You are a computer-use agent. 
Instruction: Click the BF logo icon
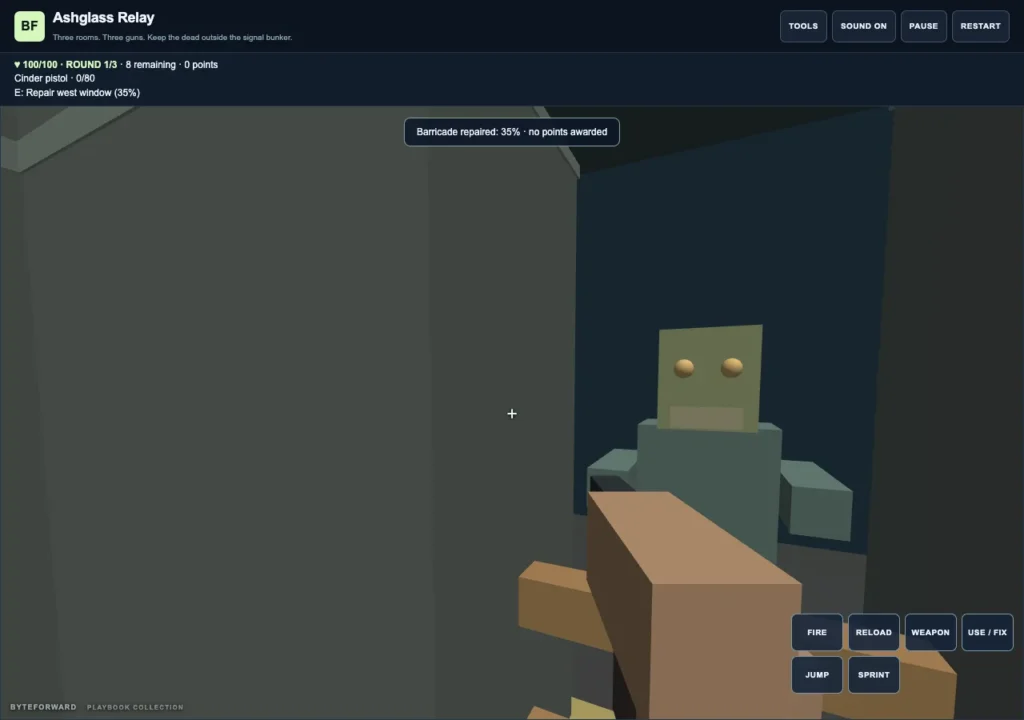29,26
